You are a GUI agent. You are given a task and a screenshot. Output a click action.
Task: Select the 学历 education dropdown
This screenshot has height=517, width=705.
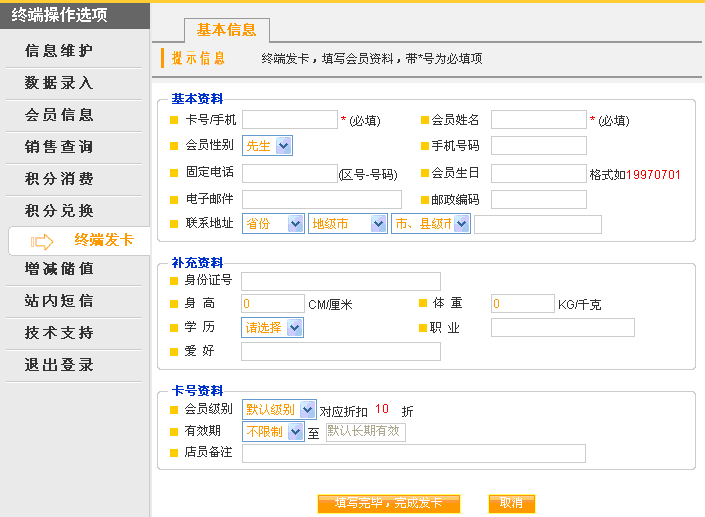click(272, 327)
